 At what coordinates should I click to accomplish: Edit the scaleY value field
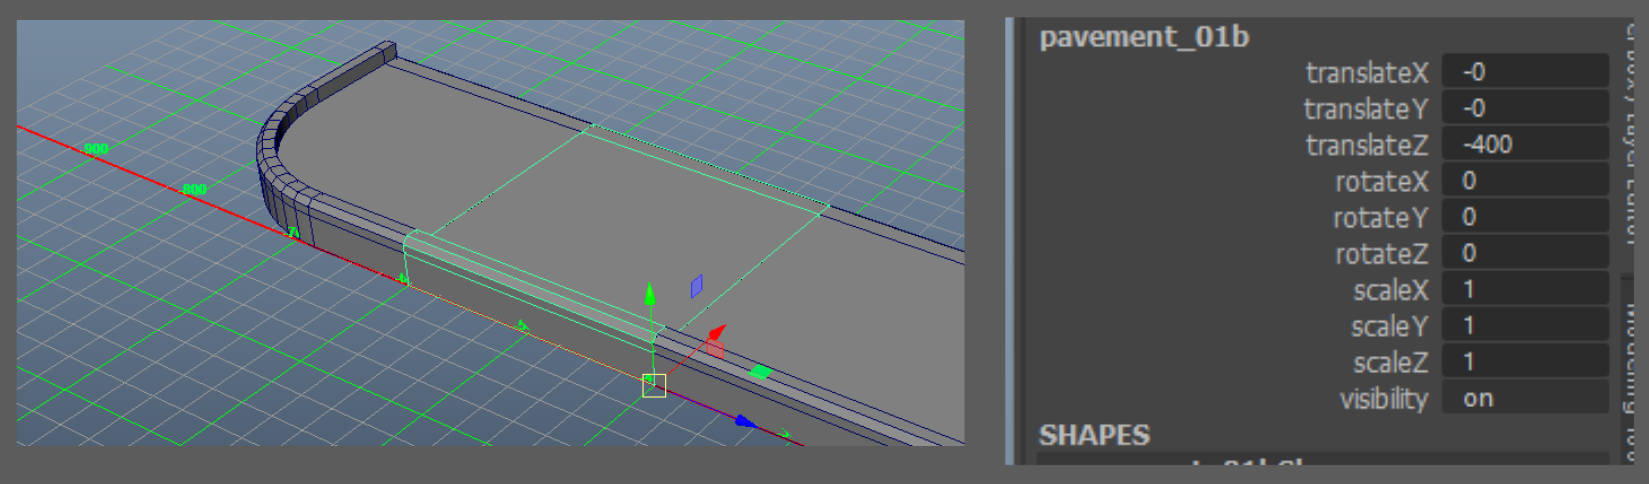(x=1524, y=325)
